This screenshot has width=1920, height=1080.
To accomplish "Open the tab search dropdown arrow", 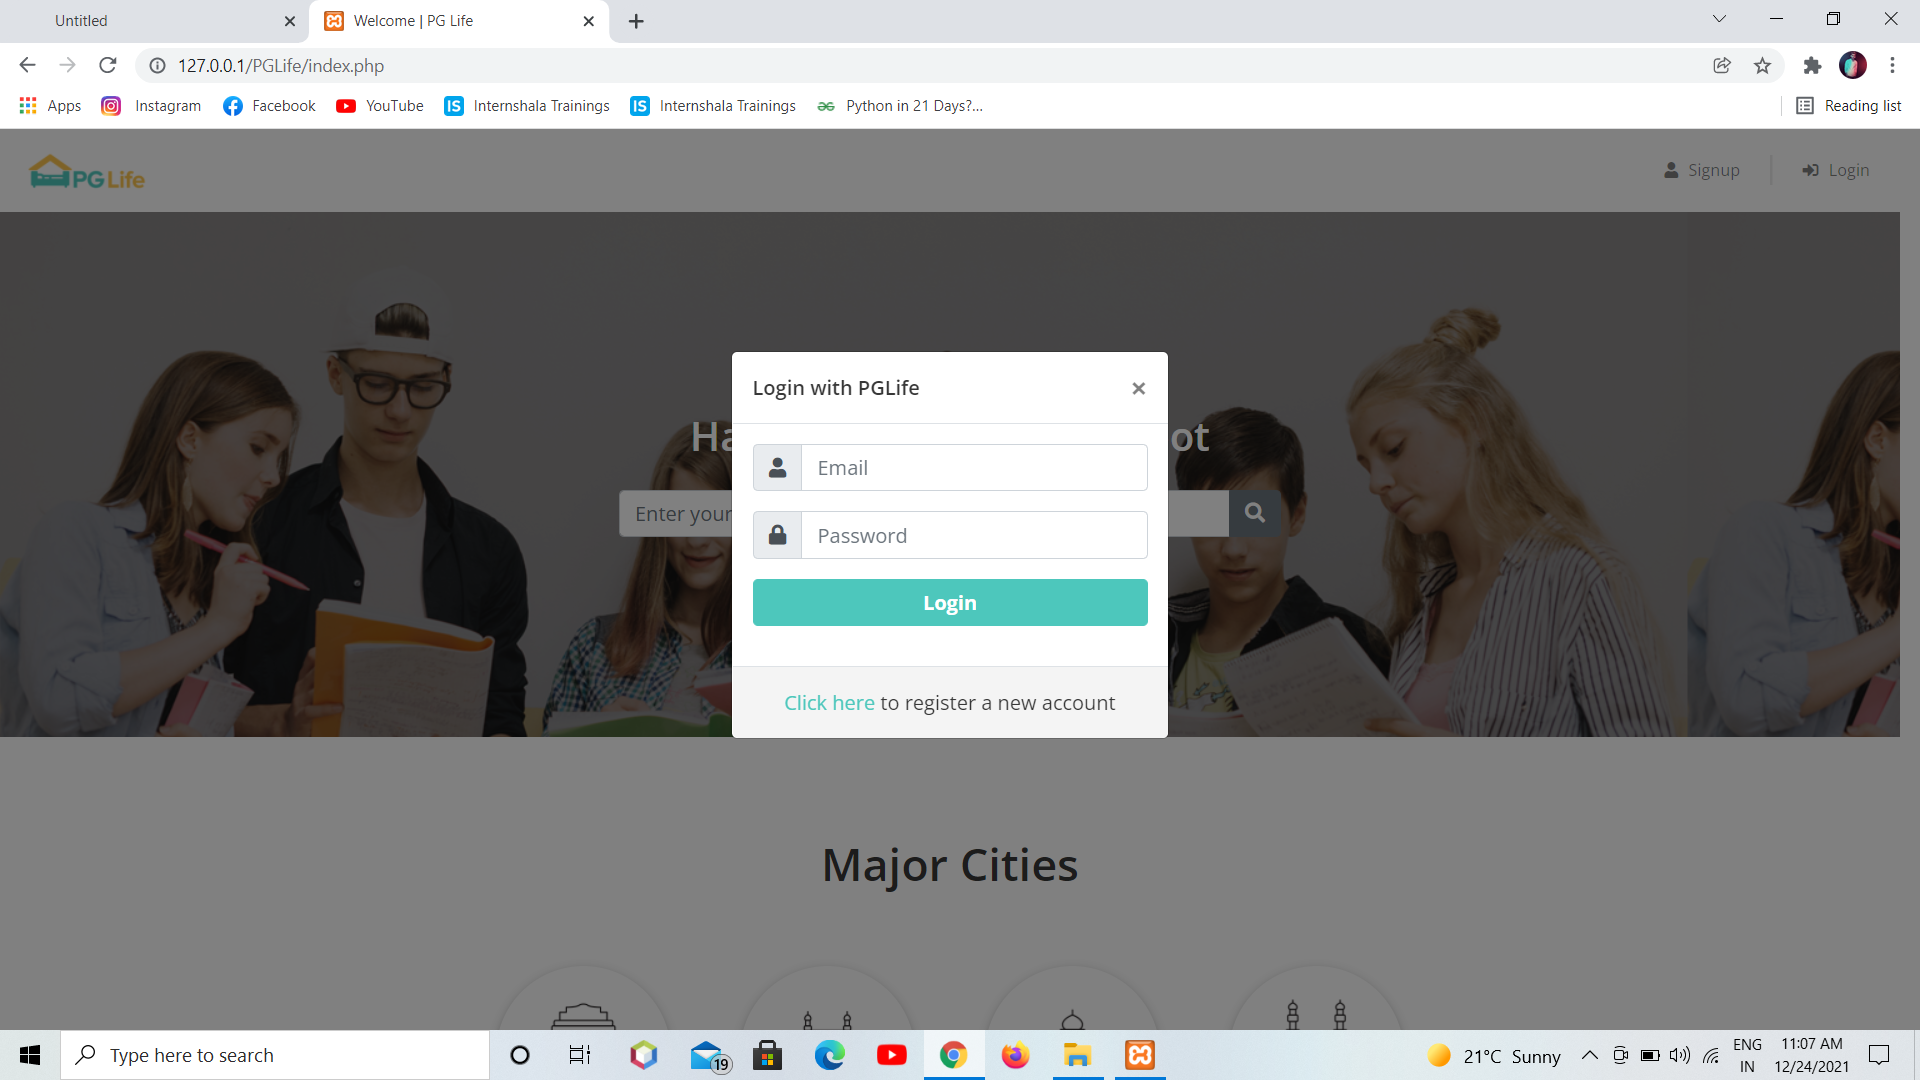I will tap(1719, 19).
